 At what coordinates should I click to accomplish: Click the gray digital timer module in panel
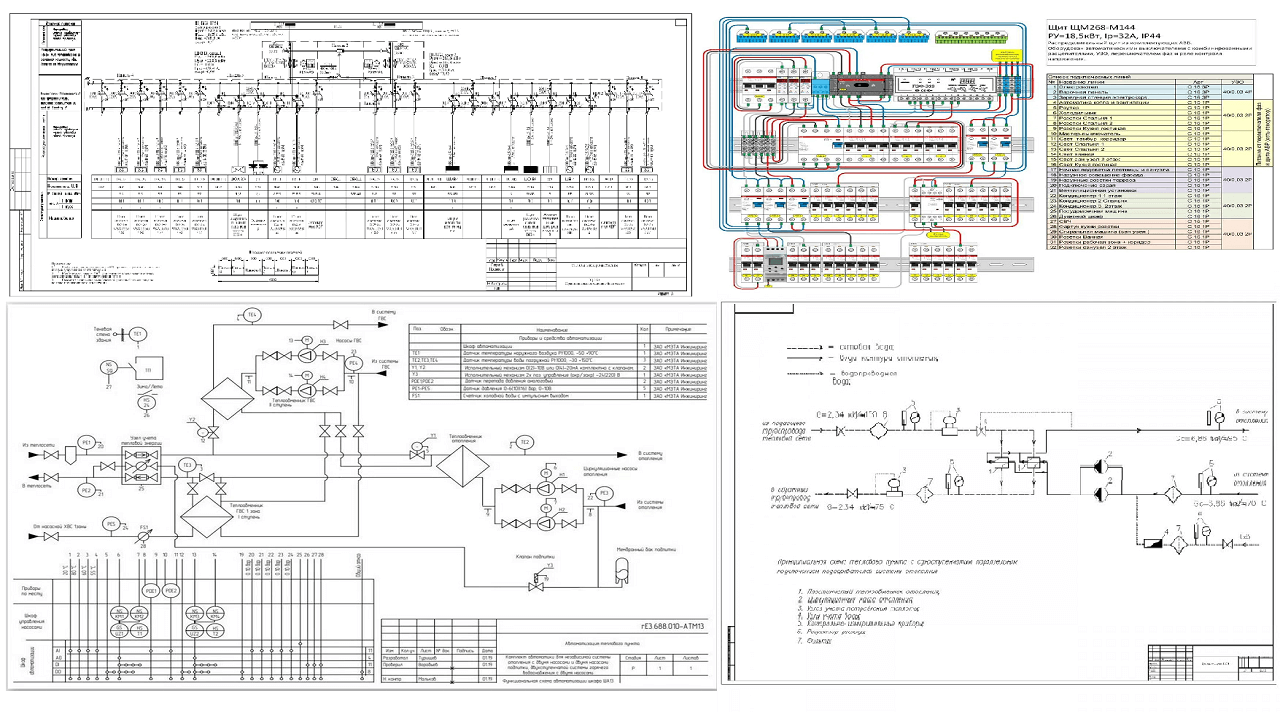[776, 265]
